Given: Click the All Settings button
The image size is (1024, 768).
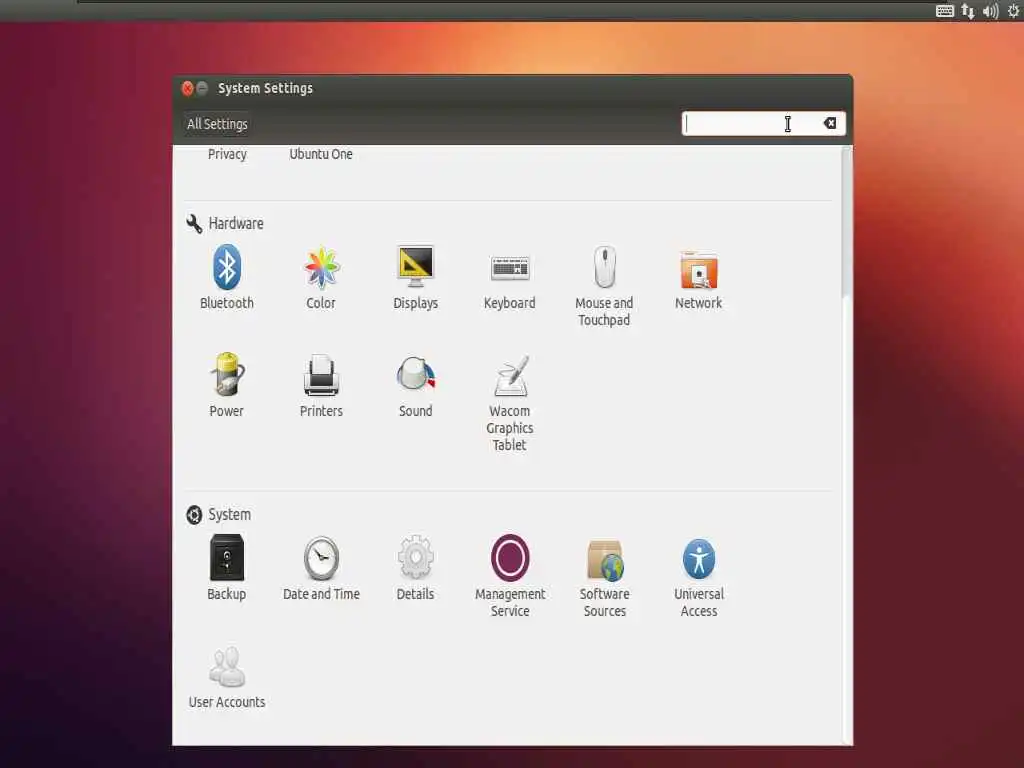Looking at the screenshot, I should point(217,124).
